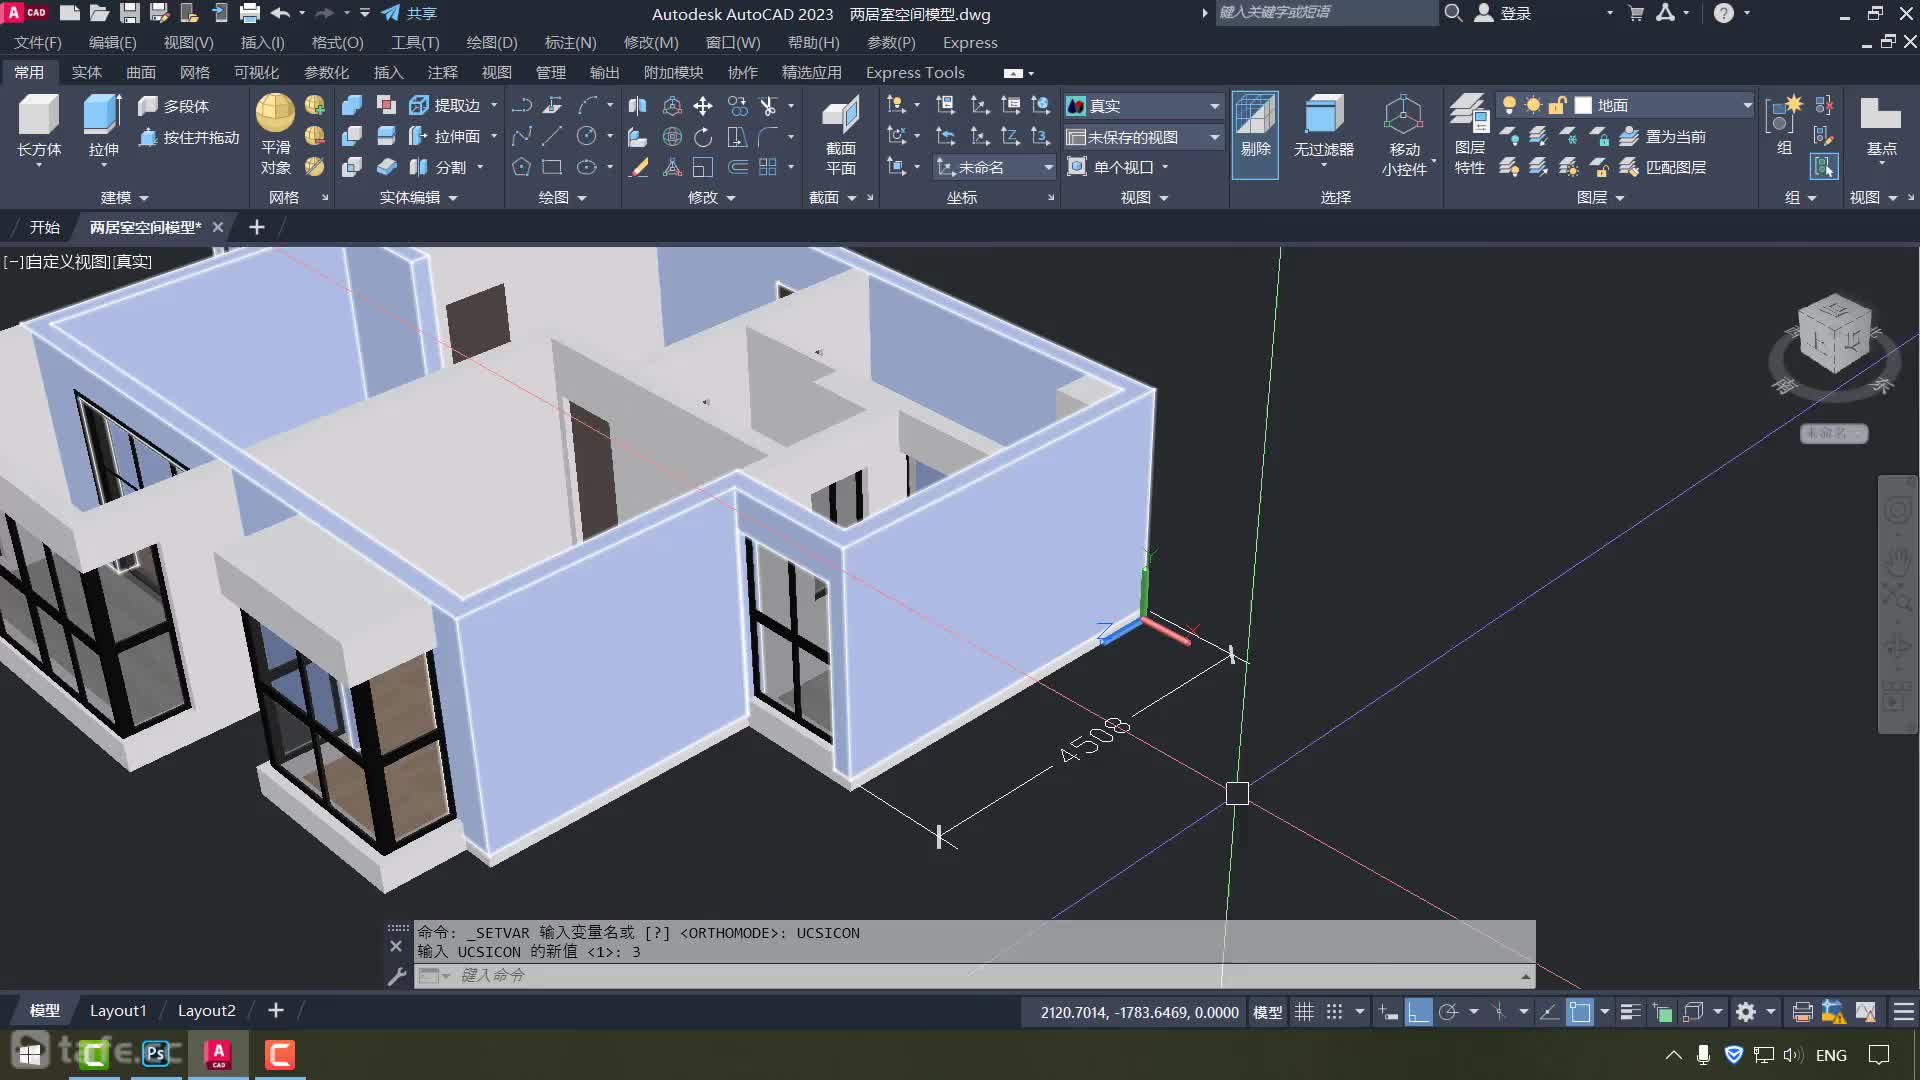This screenshot has width=1920, height=1080.
Task: Select the Polygon drawing tool
Action: (x=521, y=167)
